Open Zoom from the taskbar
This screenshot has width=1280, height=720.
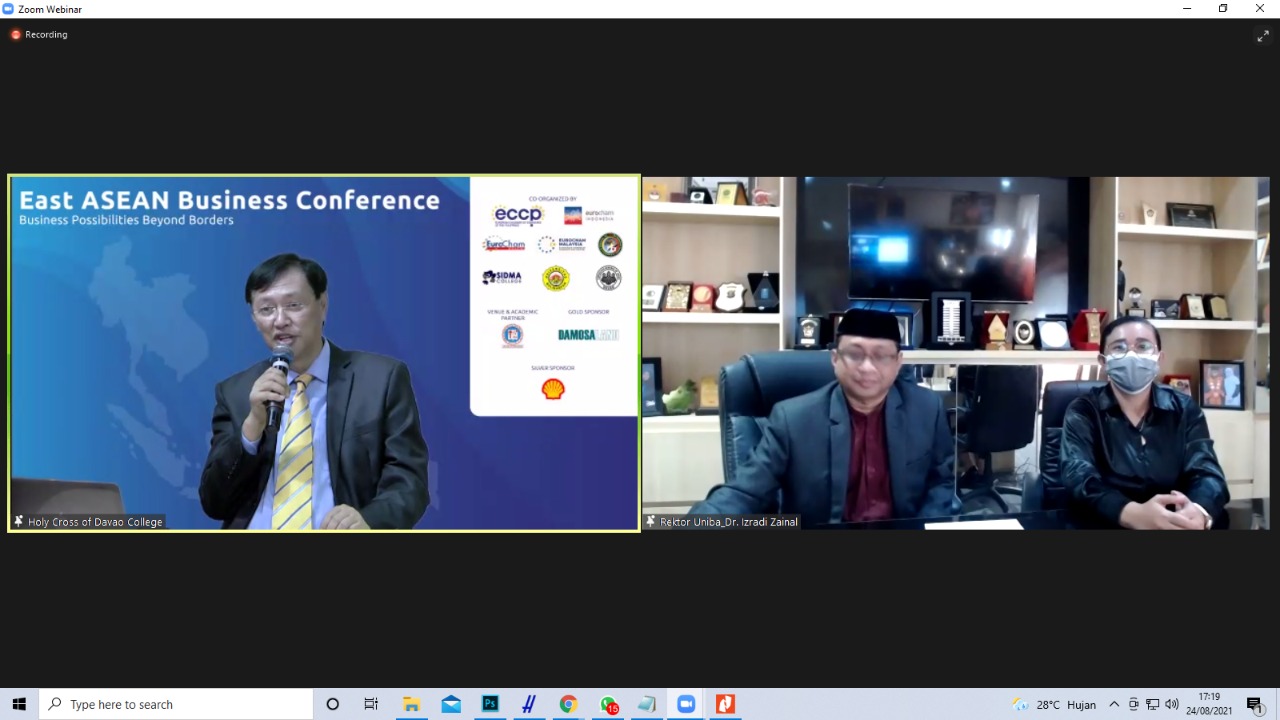[686, 704]
